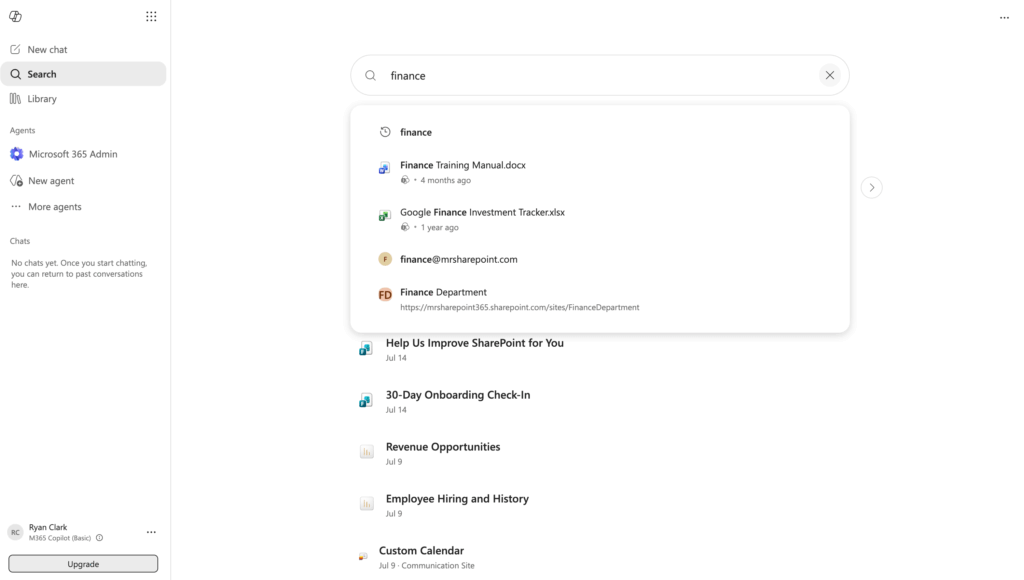Click the New chat compose icon
Viewport: 1024px width, 580px height.
[x=16, y=49]
